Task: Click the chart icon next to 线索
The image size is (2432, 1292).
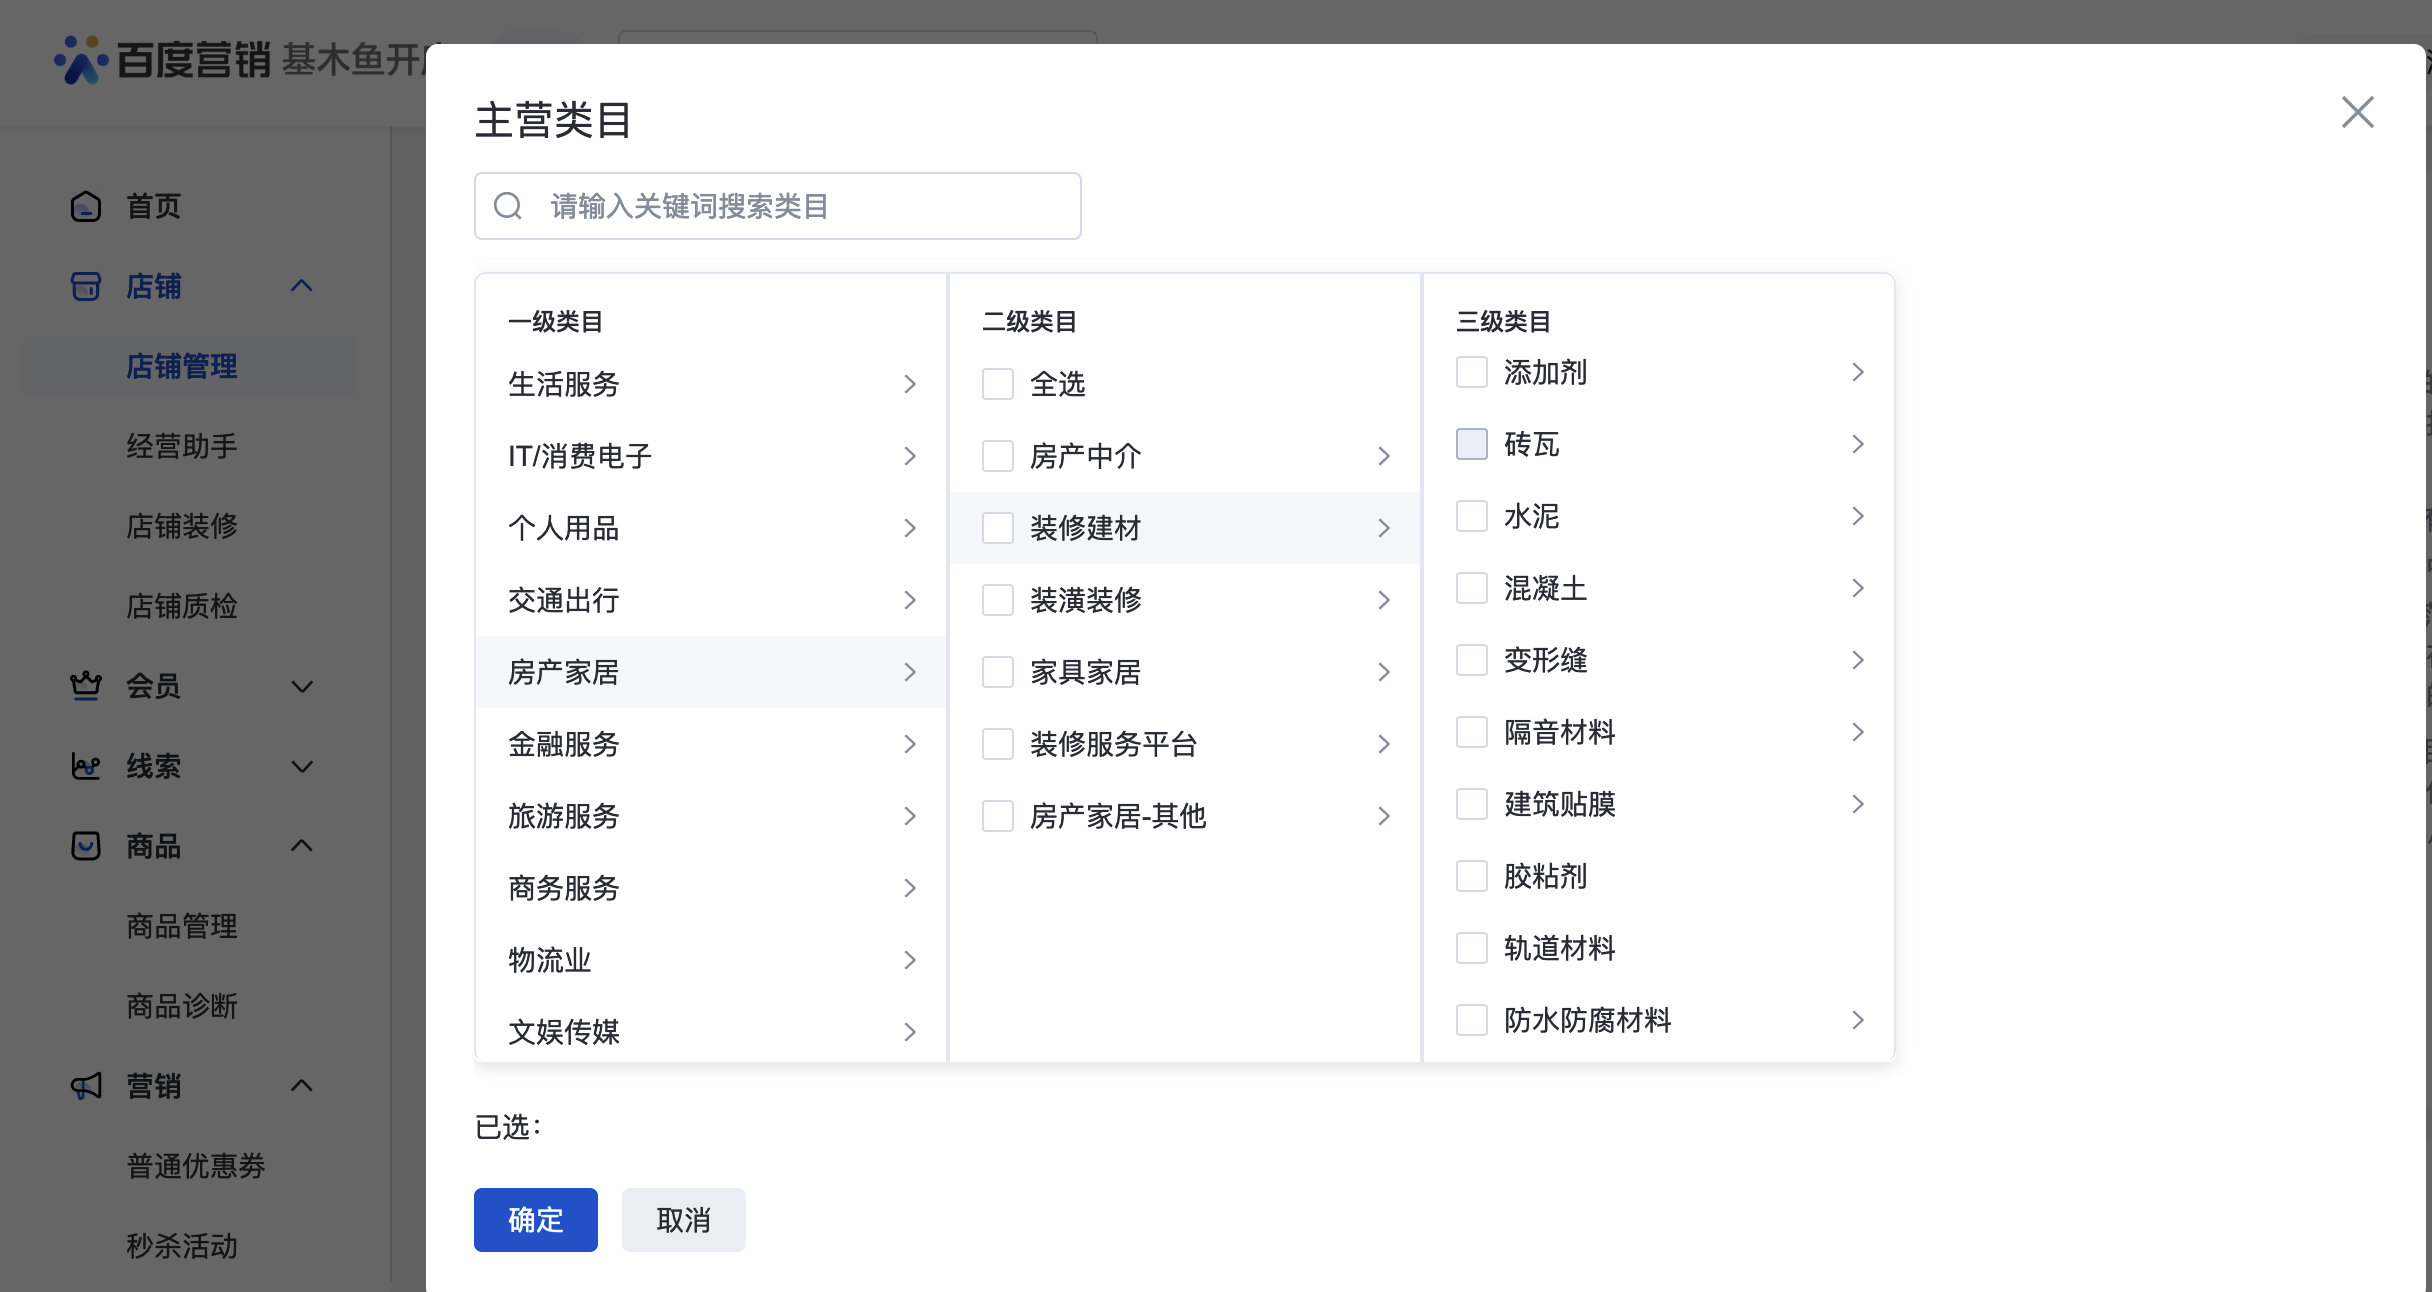Action: pos(86,766)
